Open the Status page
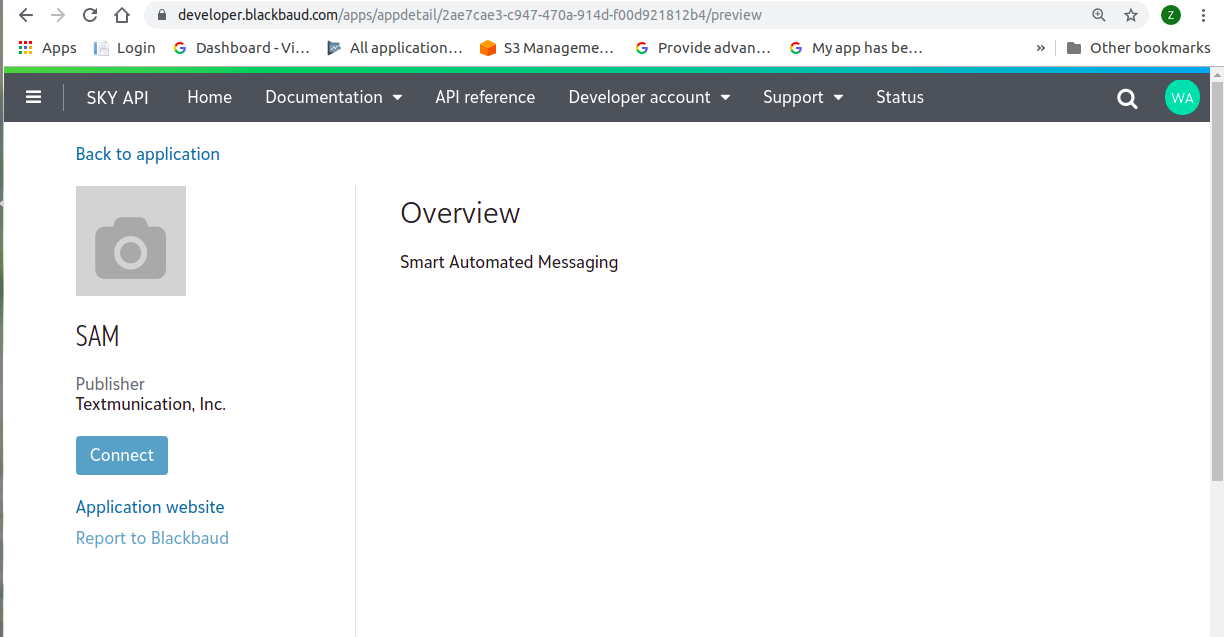This screenshot has width=1224, height=637. click(x=900, y=97)
